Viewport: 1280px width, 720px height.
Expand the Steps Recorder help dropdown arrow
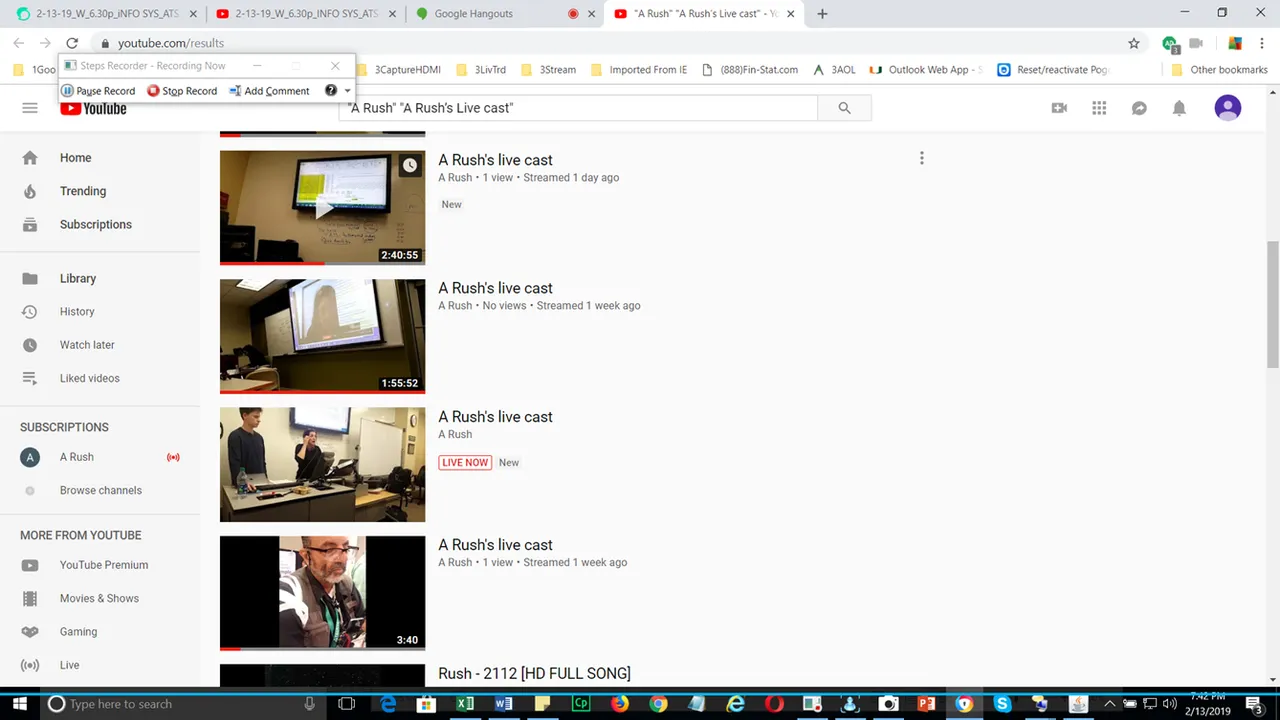click(348, 91)
